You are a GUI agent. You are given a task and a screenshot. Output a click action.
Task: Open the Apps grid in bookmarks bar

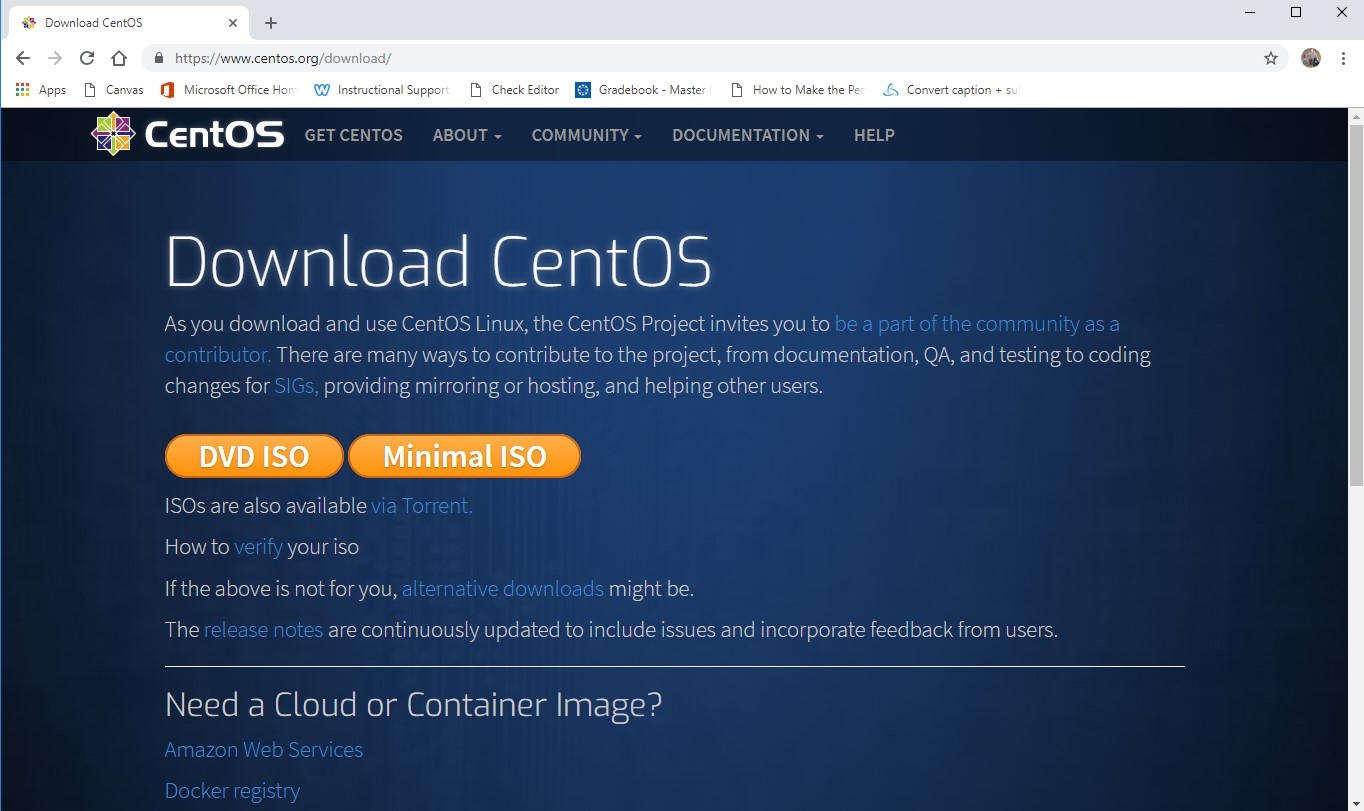41,90
